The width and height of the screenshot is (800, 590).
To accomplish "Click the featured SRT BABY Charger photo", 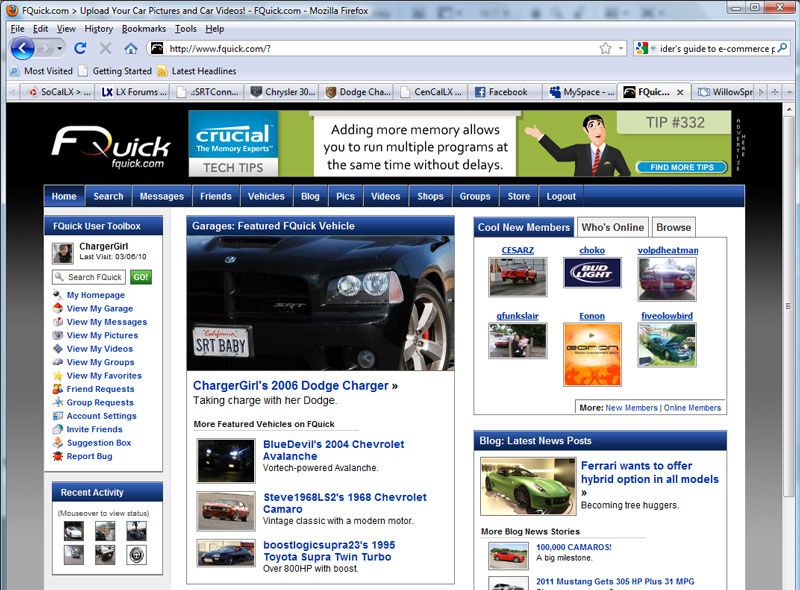I will tap(320, 303).
